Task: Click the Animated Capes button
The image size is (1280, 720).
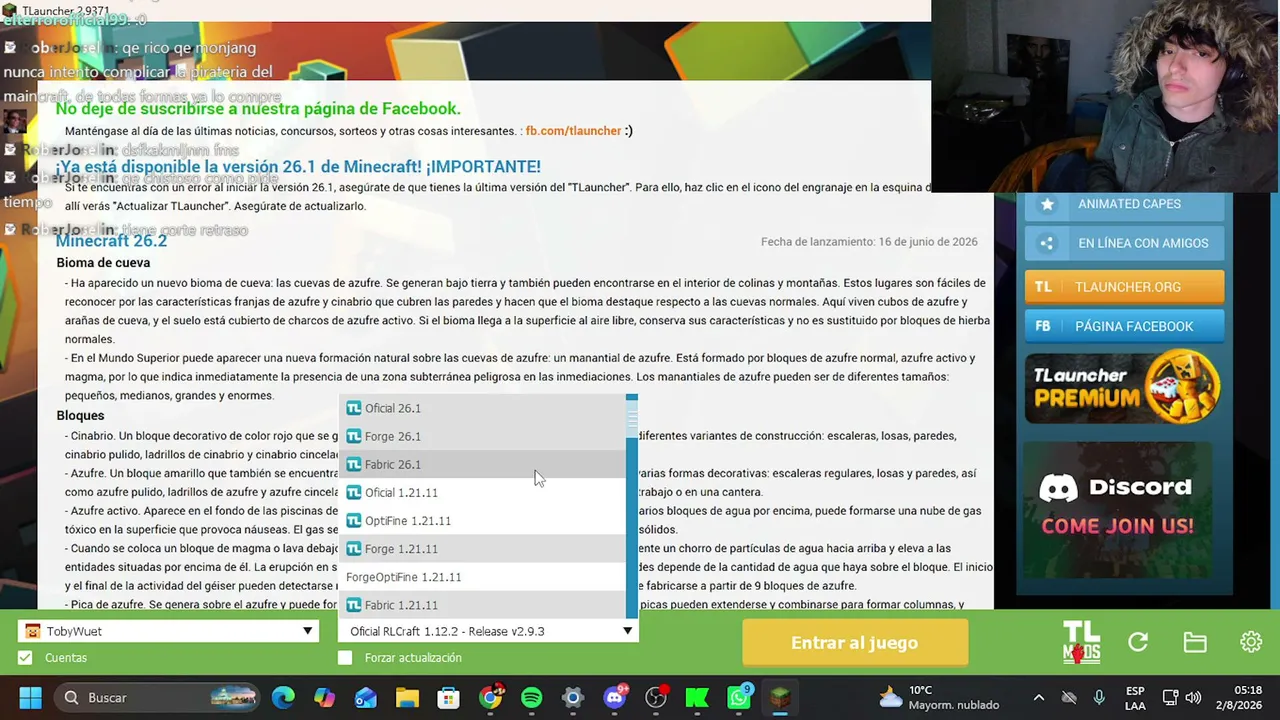Action: click(1124, 204)
